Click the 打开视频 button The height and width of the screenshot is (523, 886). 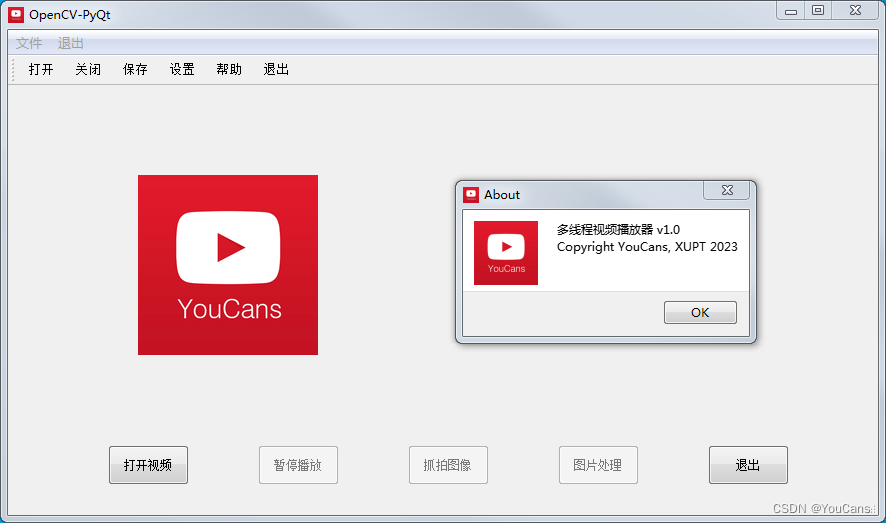pyautogui.click(x=148, y=465)
